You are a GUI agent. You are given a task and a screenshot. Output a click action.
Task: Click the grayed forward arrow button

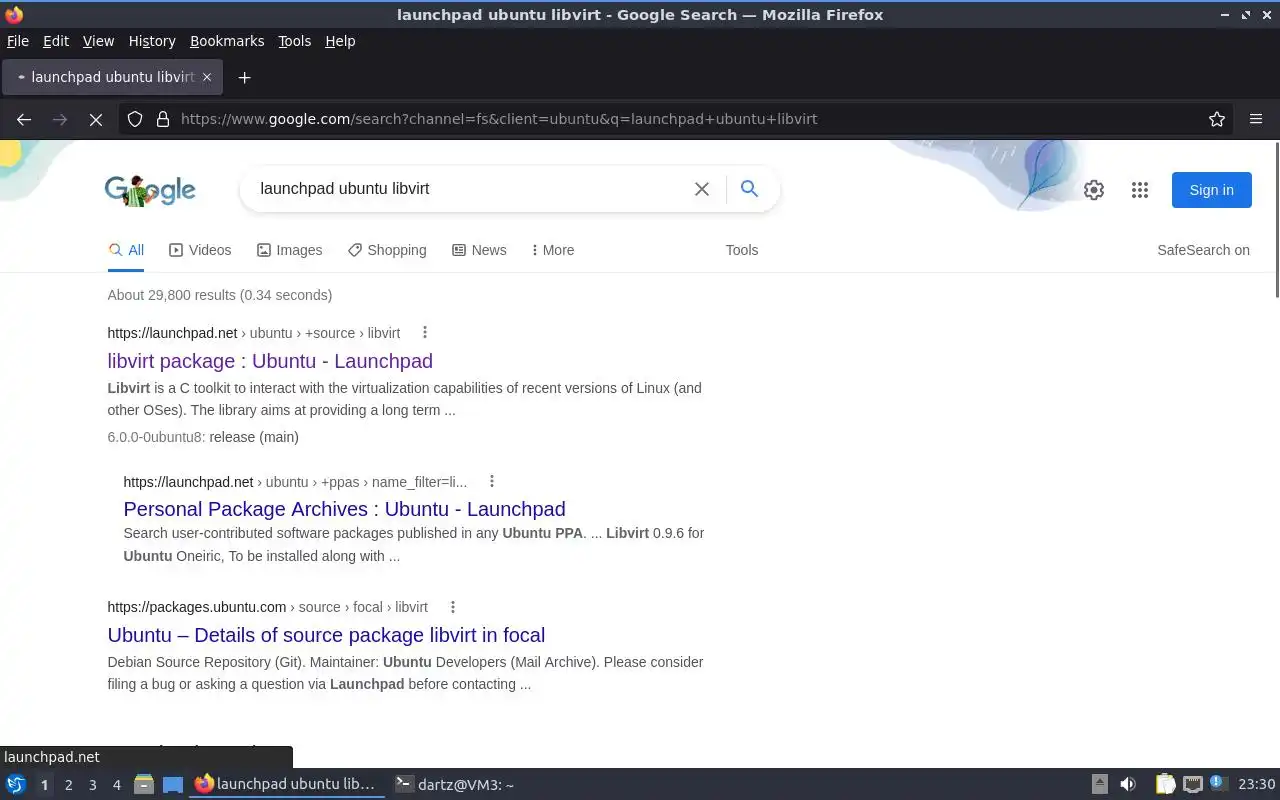tap(60, 119)
